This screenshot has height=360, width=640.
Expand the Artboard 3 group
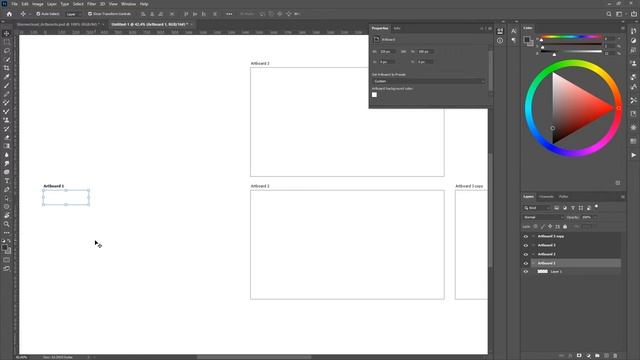pos(533,245)
